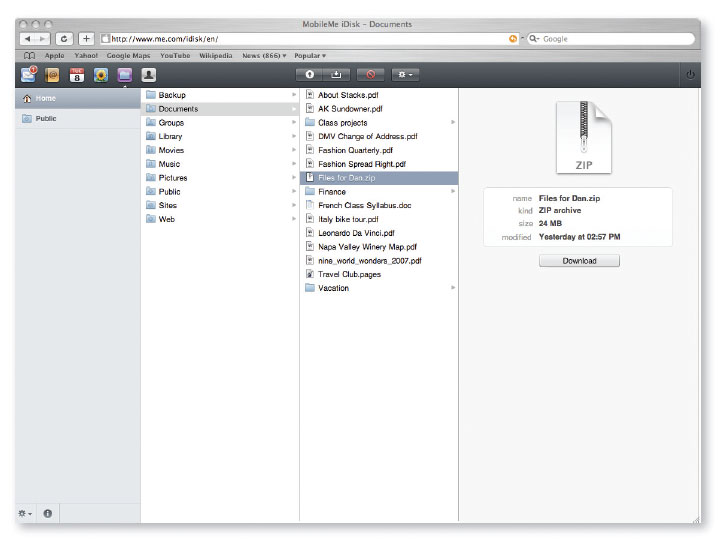Select Fashion Quarterly.pdf

click(379, 150)
